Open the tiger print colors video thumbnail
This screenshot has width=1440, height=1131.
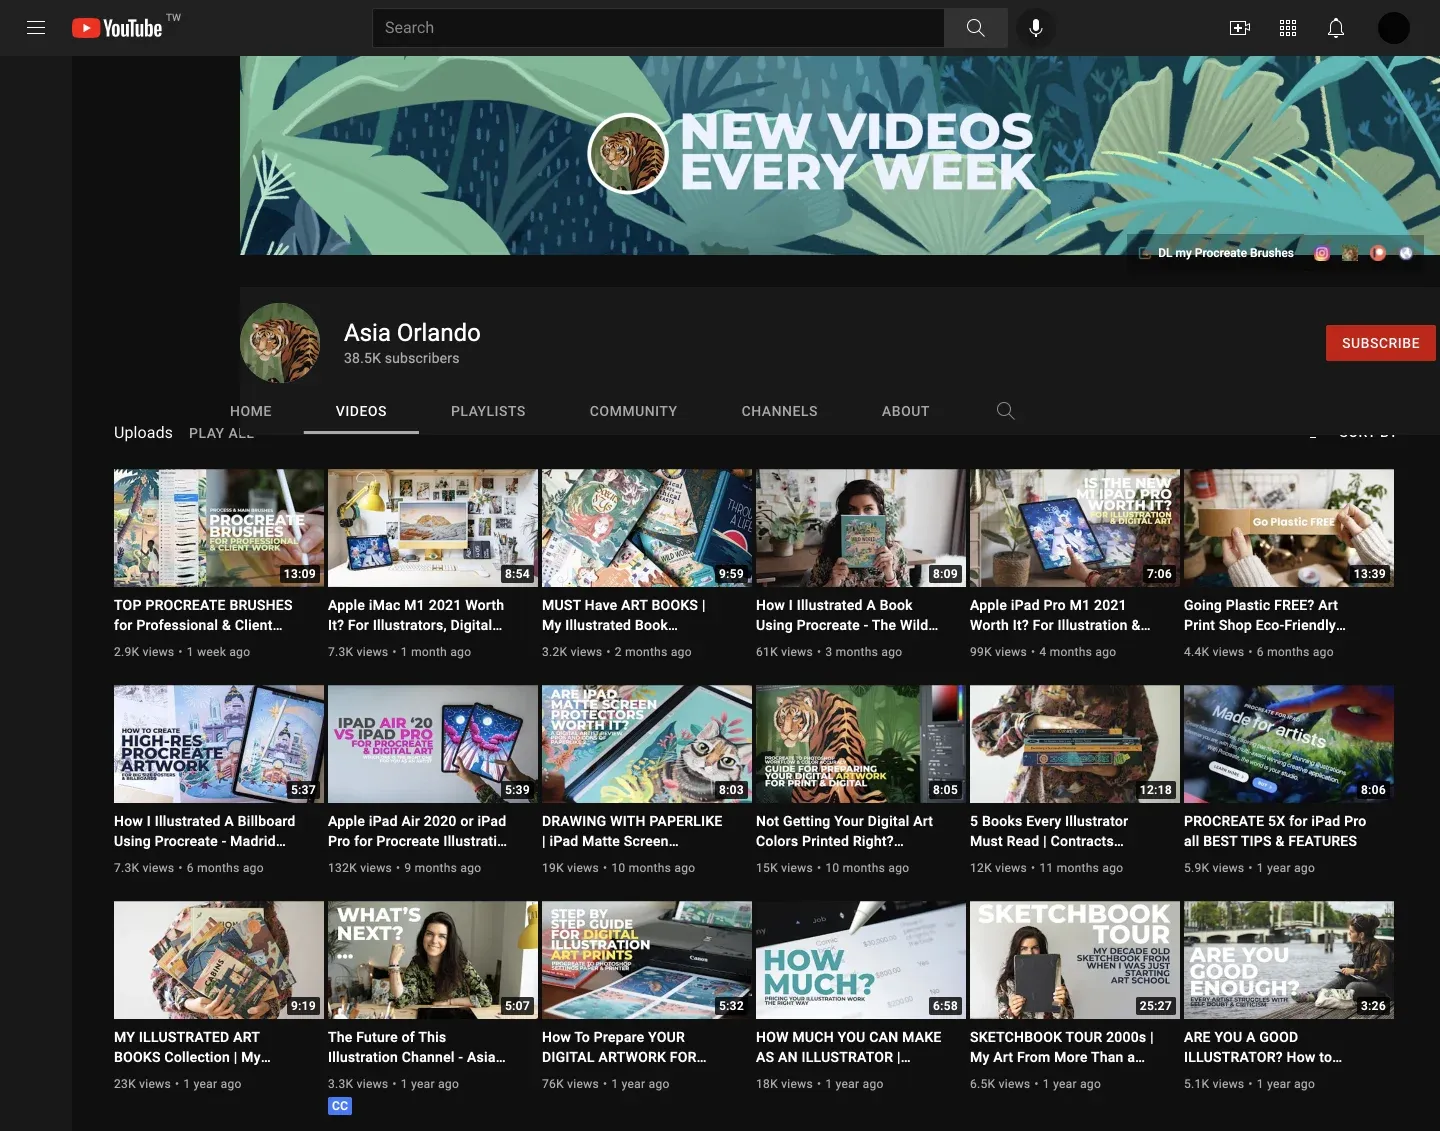861,744
